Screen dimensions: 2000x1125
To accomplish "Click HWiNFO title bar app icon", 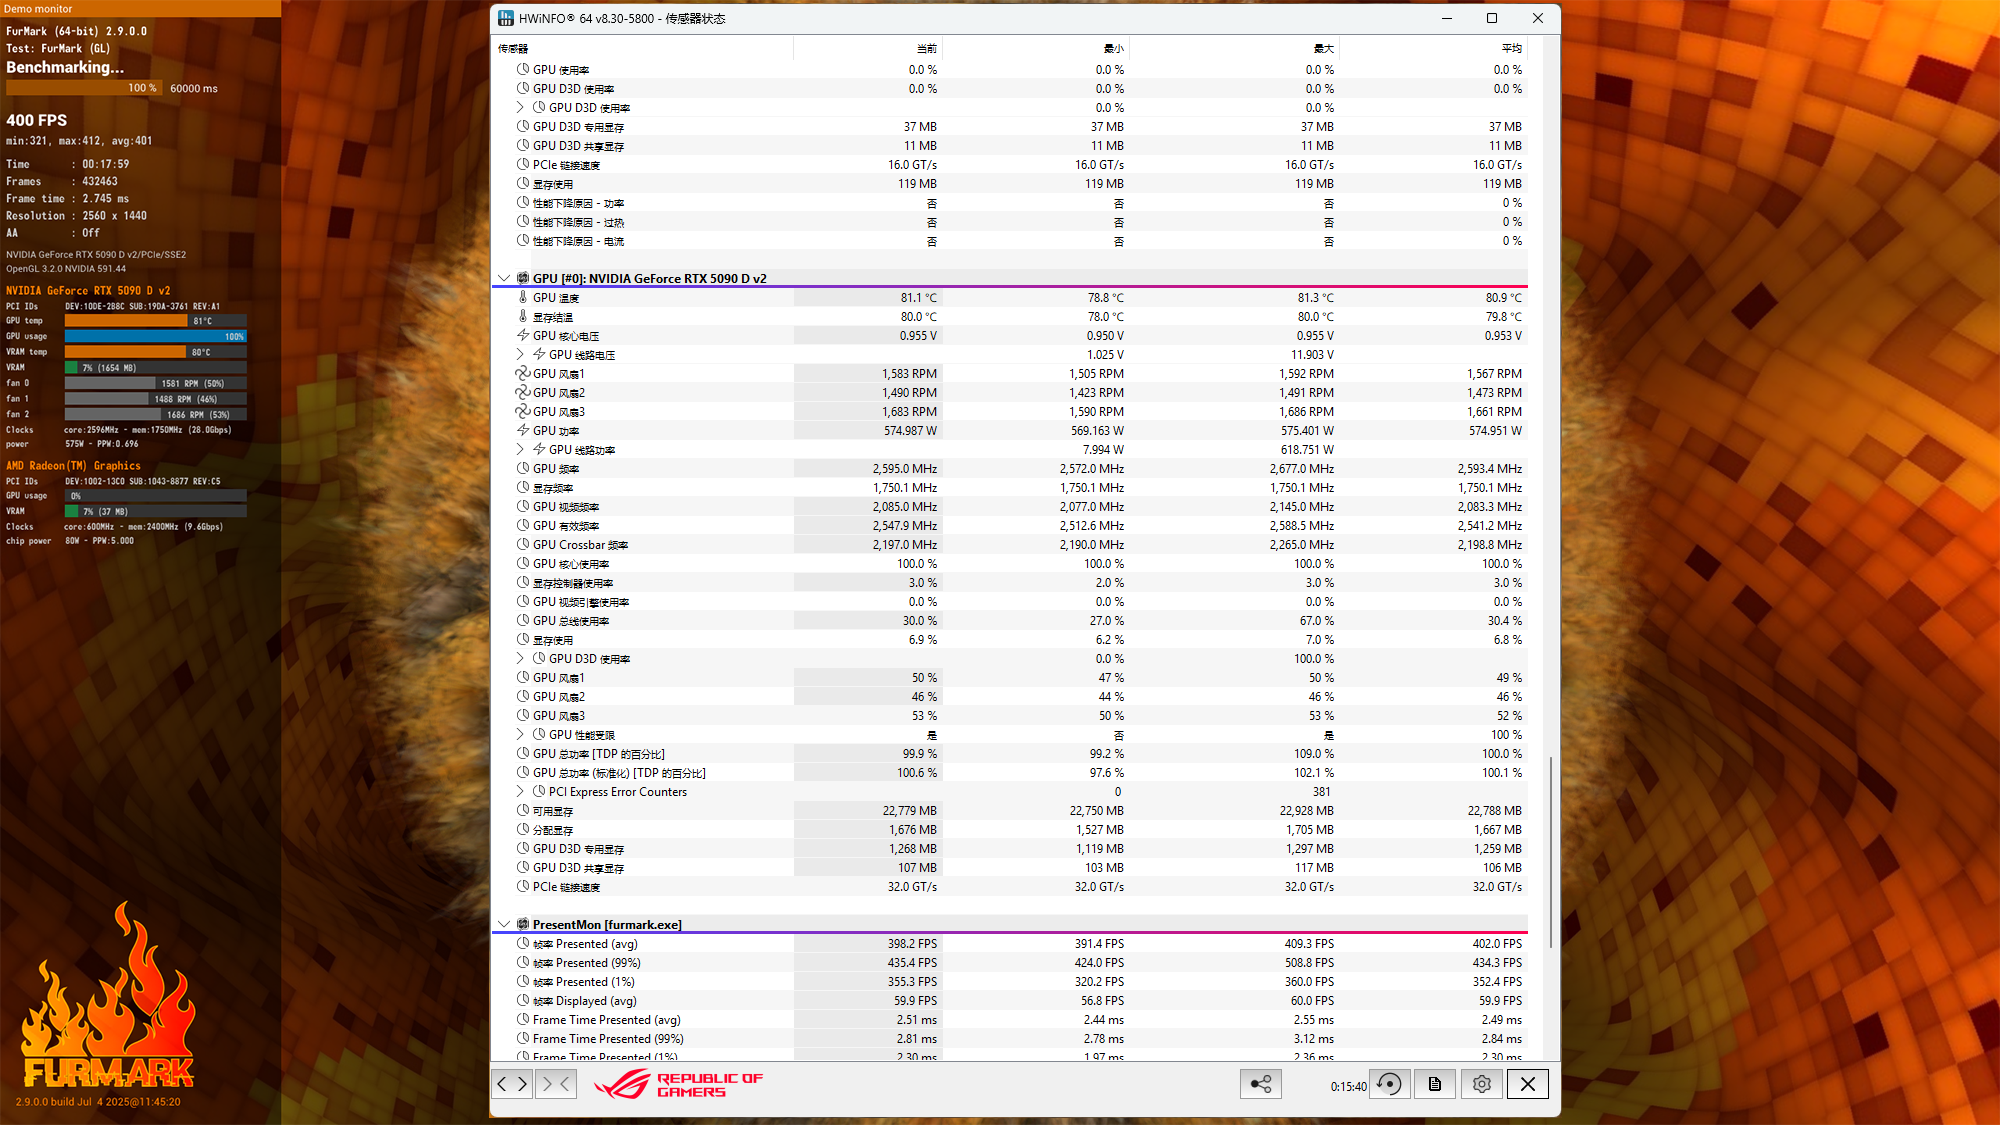I will pyautogui.click(x=506, y=18).
